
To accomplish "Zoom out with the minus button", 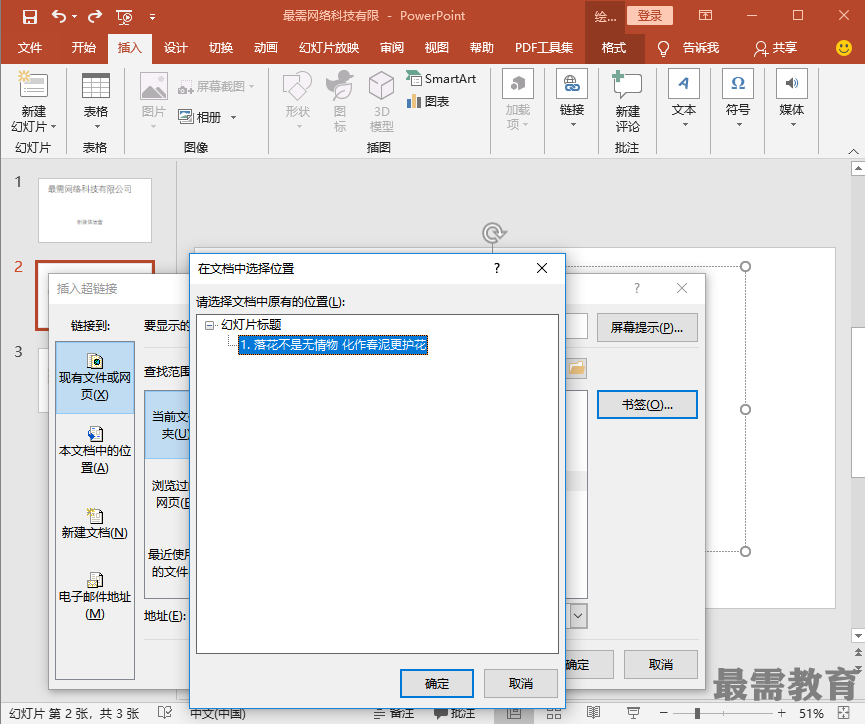I will [664, 713].
